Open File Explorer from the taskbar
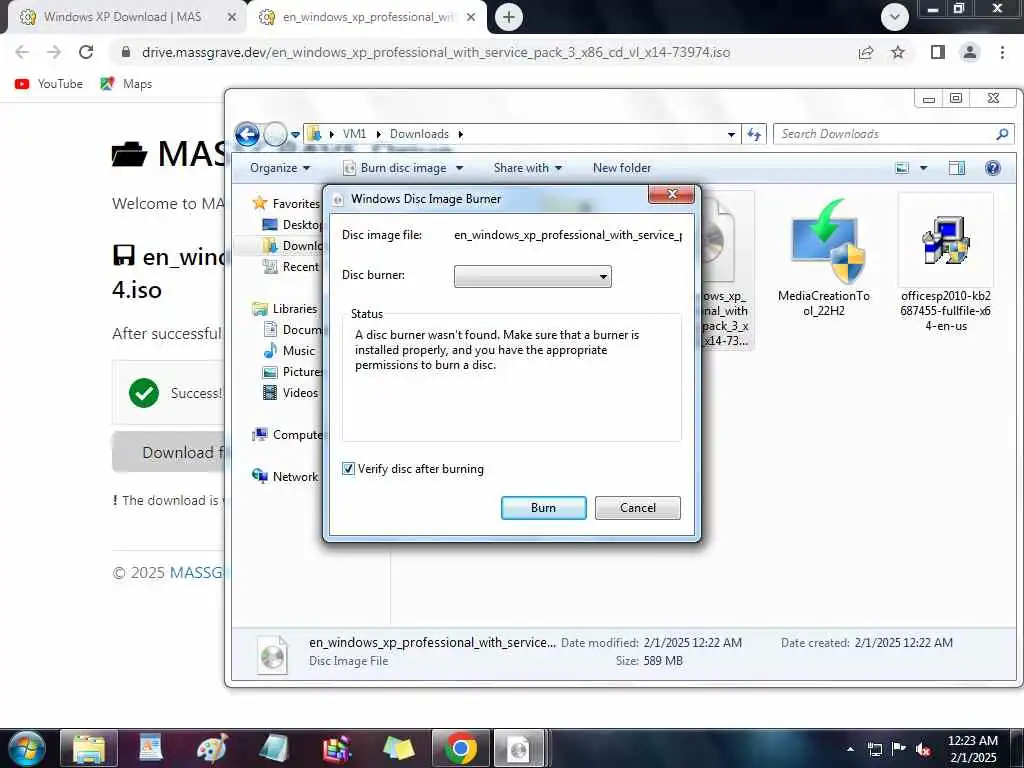The image size is (1024, 768). click(x=89, y=748)
